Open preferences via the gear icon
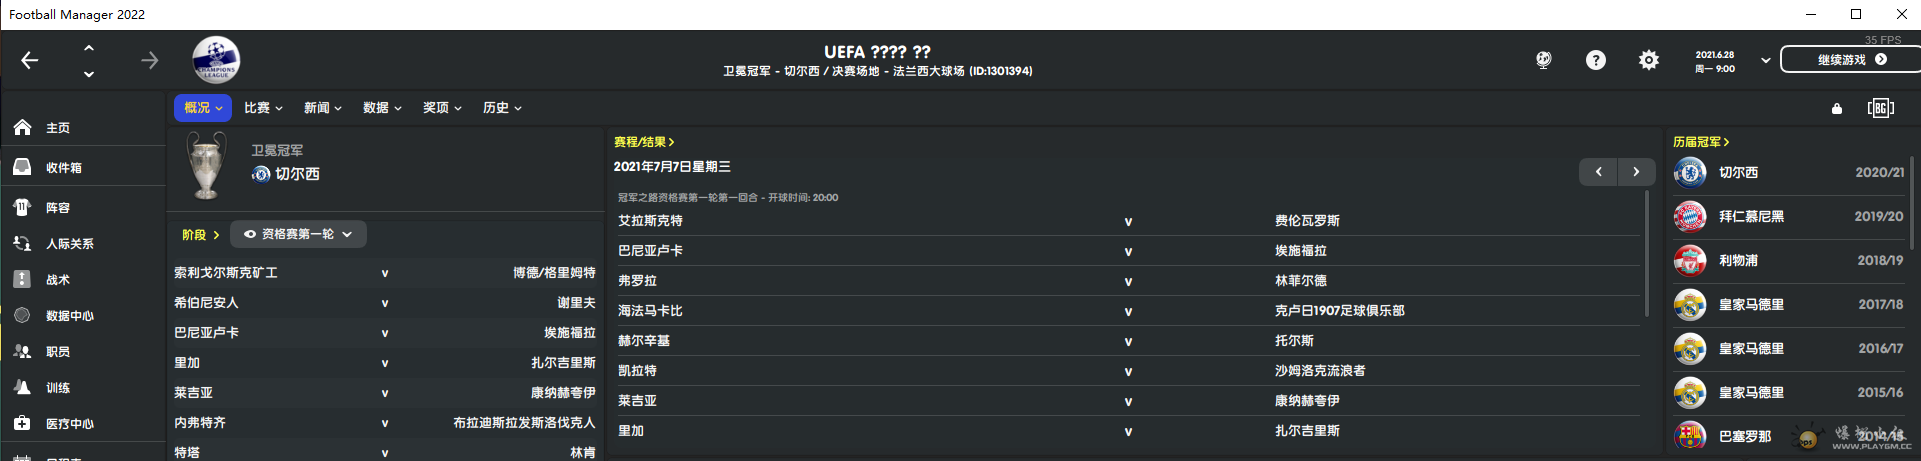Image resolution: width=1921 pixels, height=461 pixels. [1648, 60]
